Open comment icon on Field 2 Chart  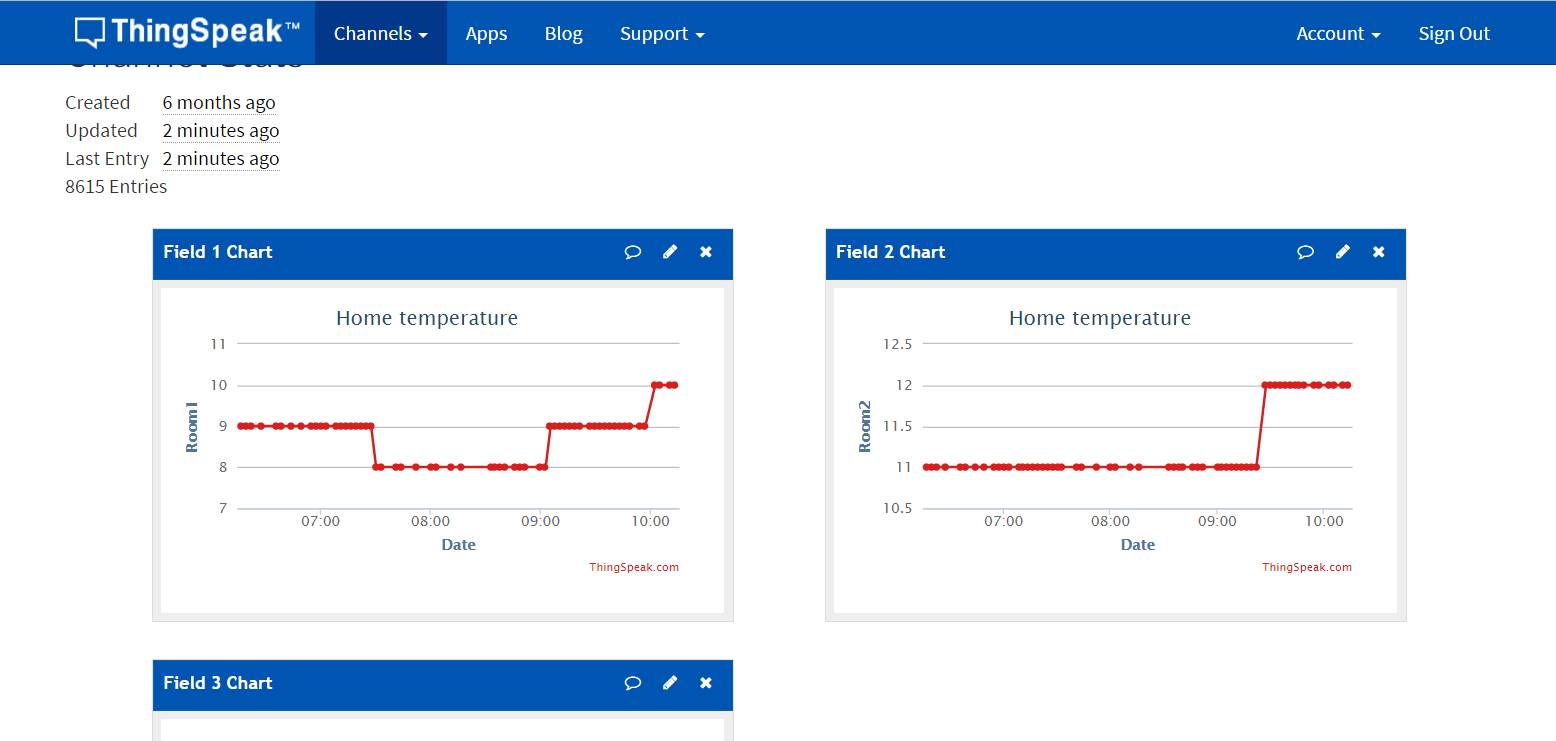pyautogui.click(x=1305, y=252)
